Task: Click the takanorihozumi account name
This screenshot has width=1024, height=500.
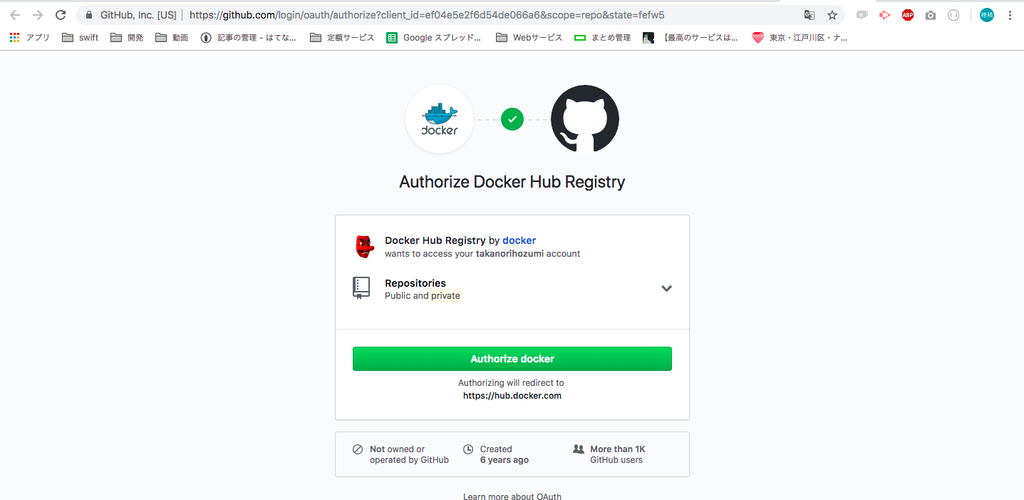Action: (509, 253)
